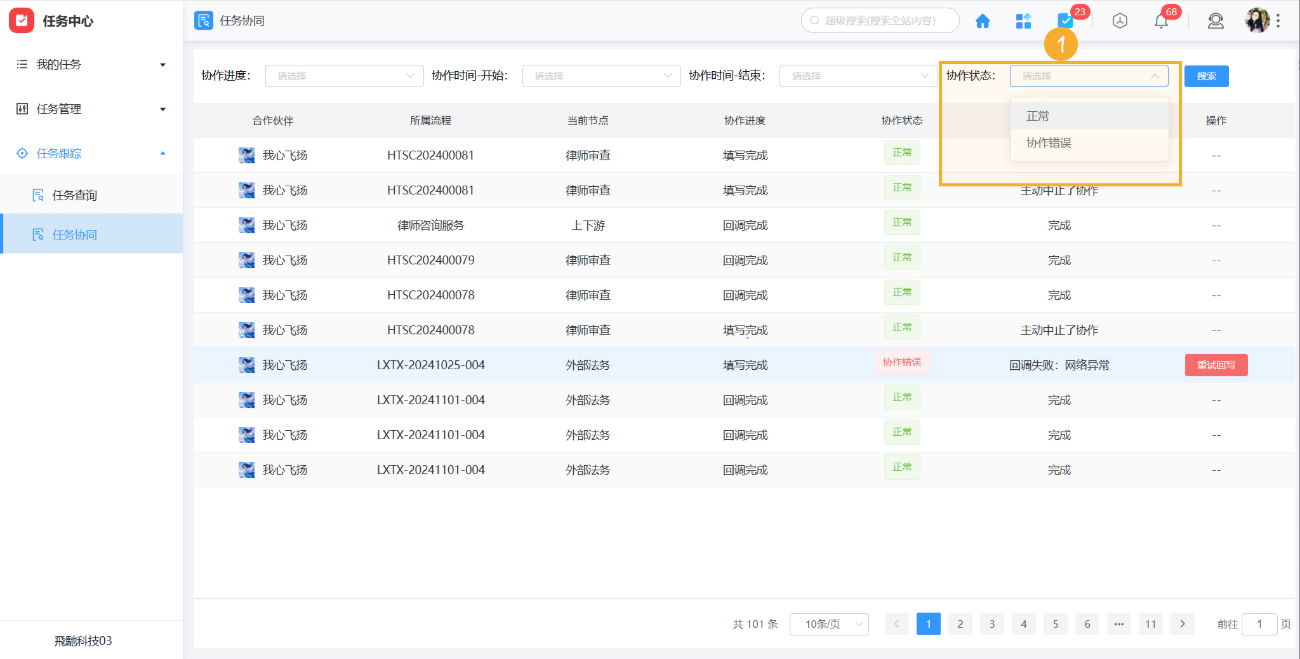The width and height of the screenshot is (1300, 659).
Task: Expand the 我的任务 sidebar menu
Action: [x=91, y=65]
